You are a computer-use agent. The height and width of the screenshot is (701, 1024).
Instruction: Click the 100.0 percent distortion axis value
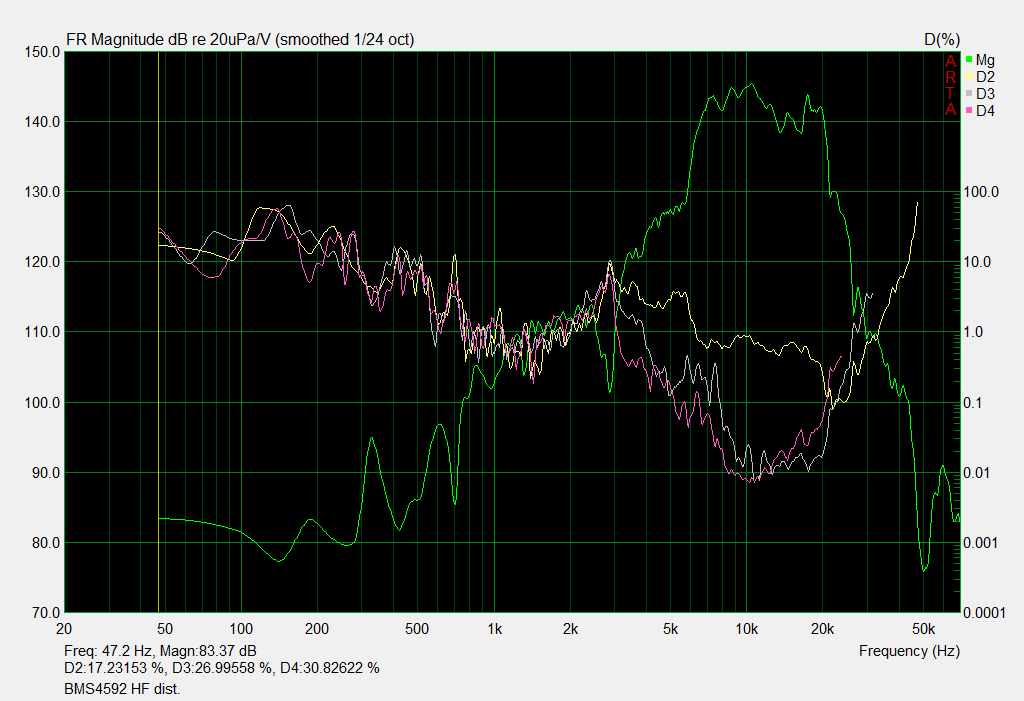point(981,192)
